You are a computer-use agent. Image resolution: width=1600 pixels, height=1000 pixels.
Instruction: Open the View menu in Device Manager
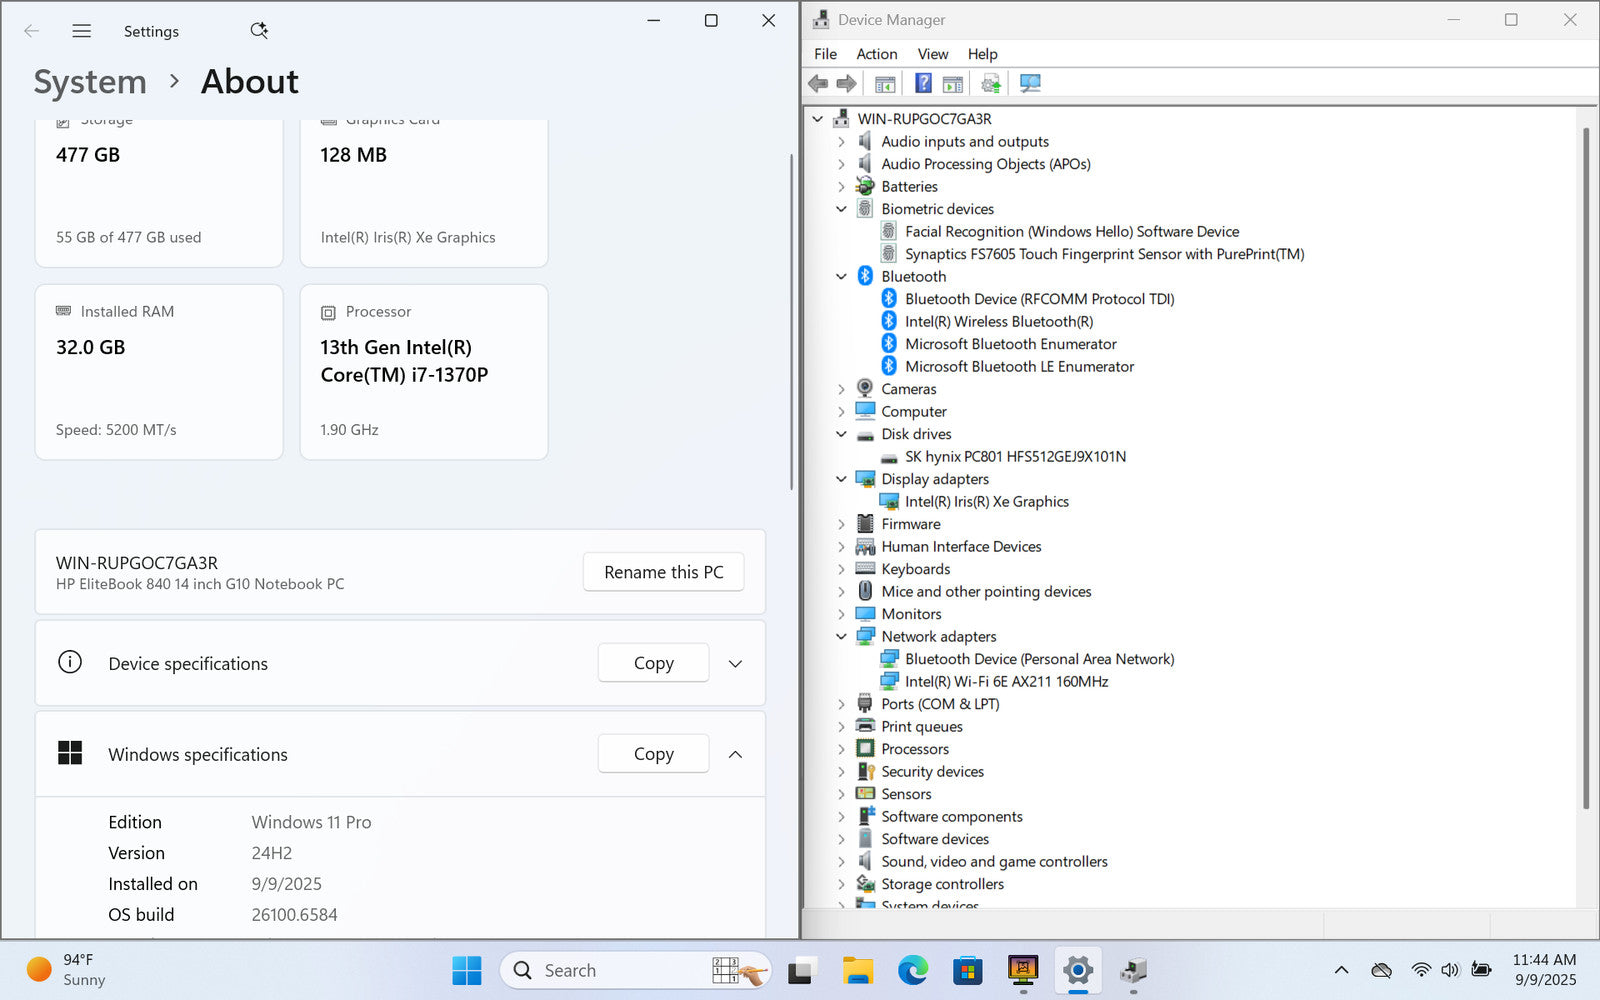[x=932, y=54]
